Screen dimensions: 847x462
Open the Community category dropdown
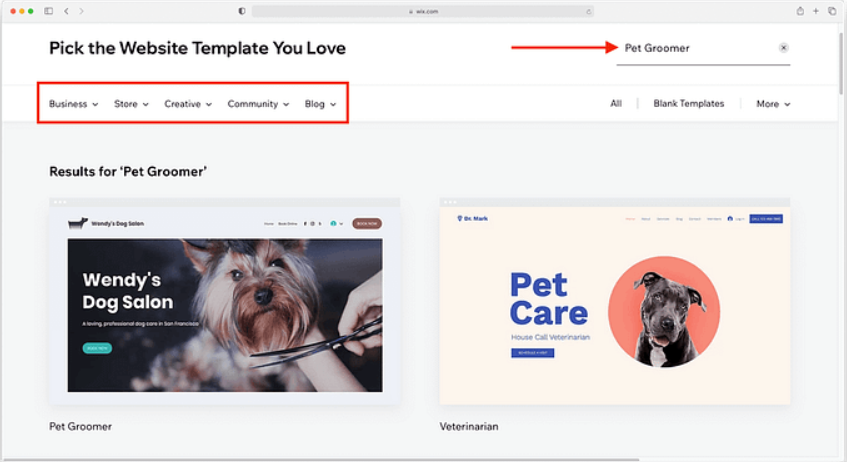pos(258,104)
